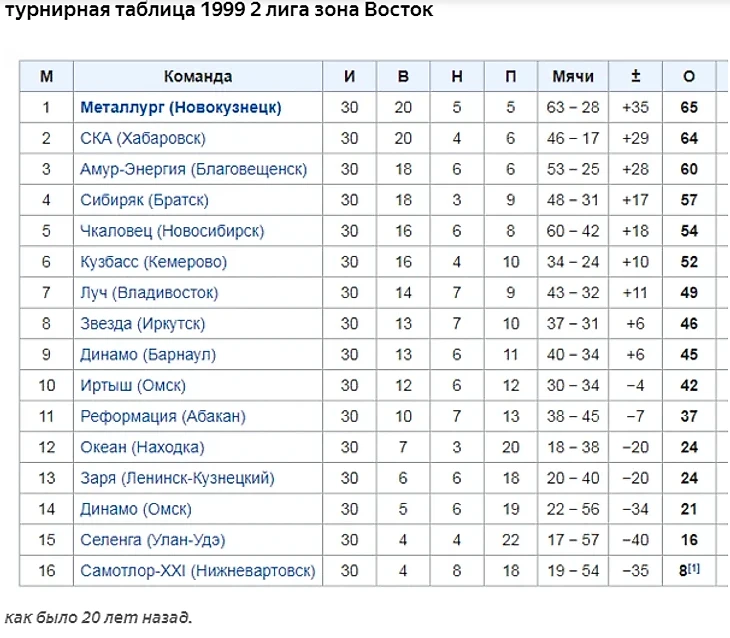Image resolution: width=730 pixels, height=638 pixels.
Task: Click the СКА (Хабаровск) link
Action: point(143,138)
